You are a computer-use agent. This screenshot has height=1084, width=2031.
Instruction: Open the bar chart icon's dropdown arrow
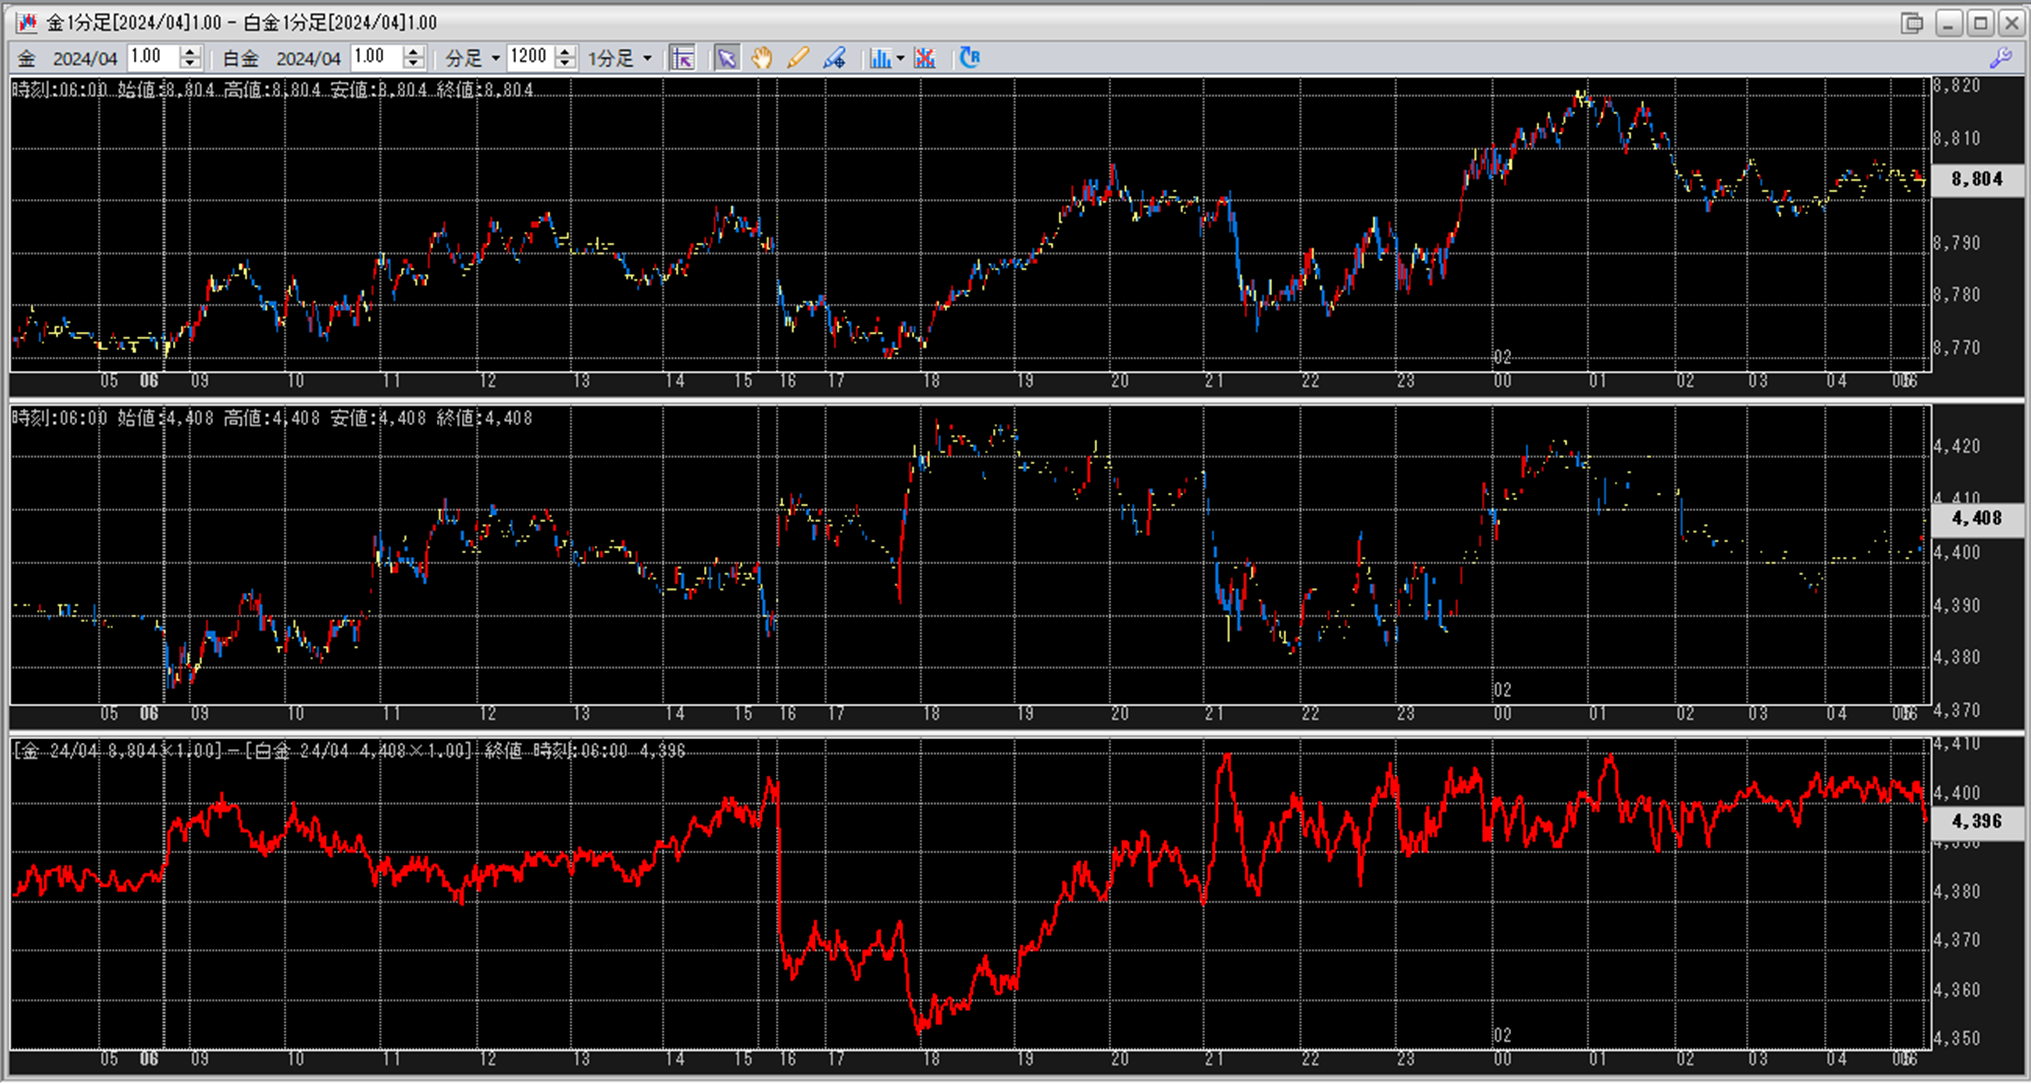click(901, 58)
